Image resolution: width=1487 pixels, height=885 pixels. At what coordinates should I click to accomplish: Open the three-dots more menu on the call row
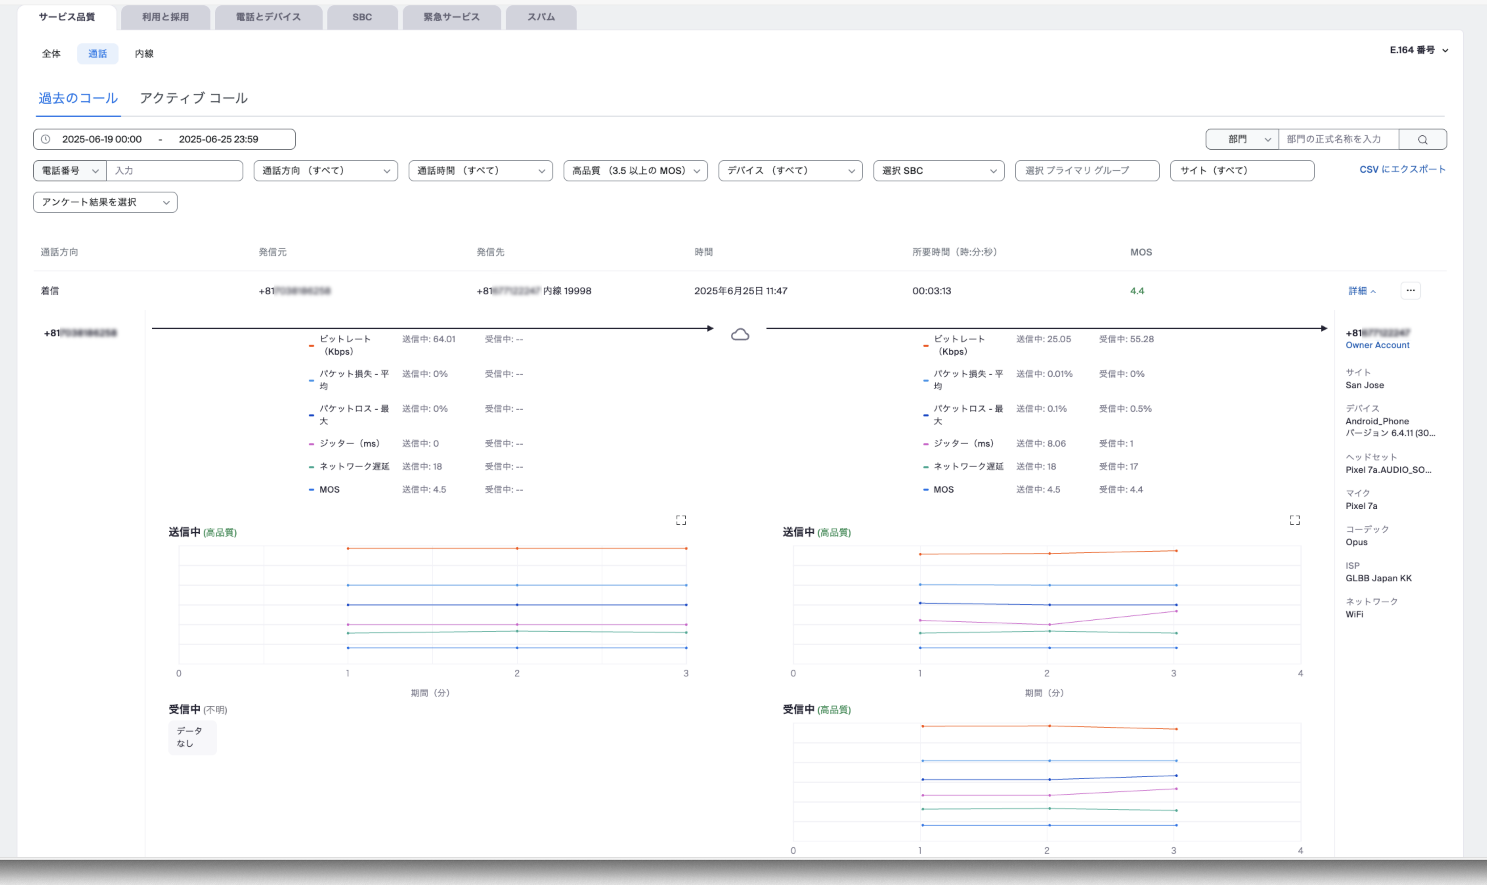1410,291
